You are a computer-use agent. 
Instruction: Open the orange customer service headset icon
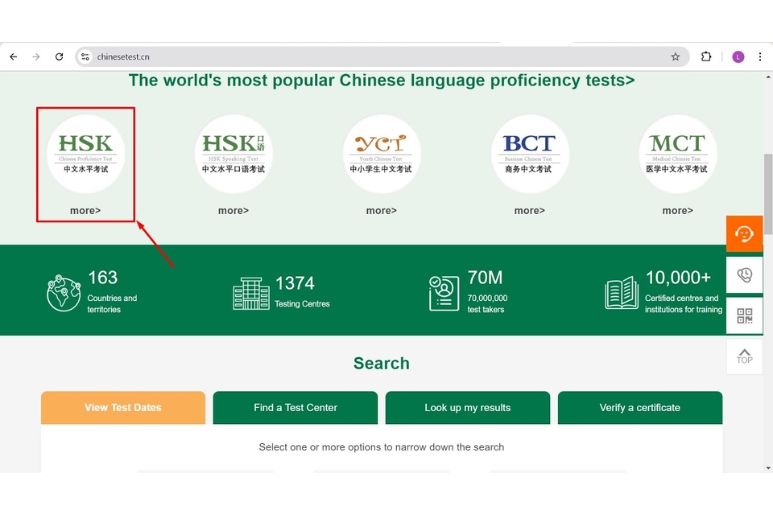(744, 234)
